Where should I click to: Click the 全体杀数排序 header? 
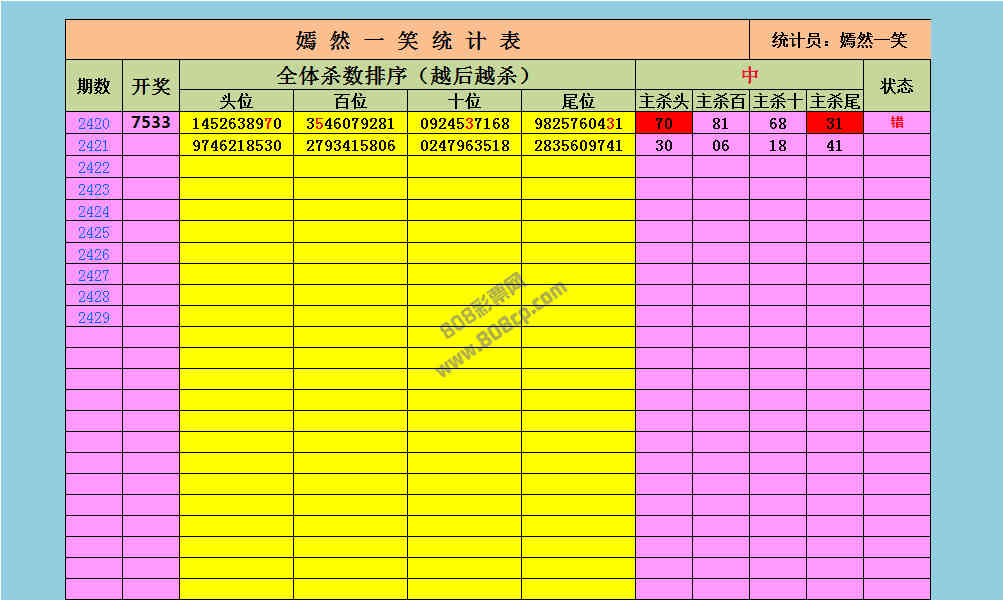(x=404, y=75)
